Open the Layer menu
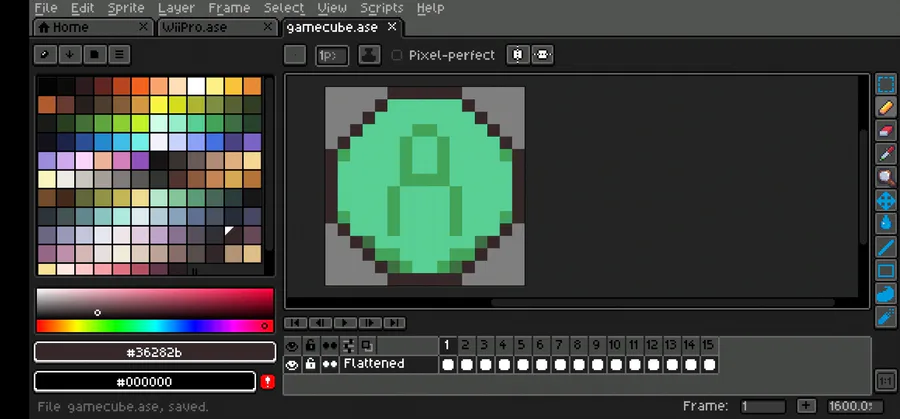Viewport: 900px width, 419px height. click(x=176, y=8)
